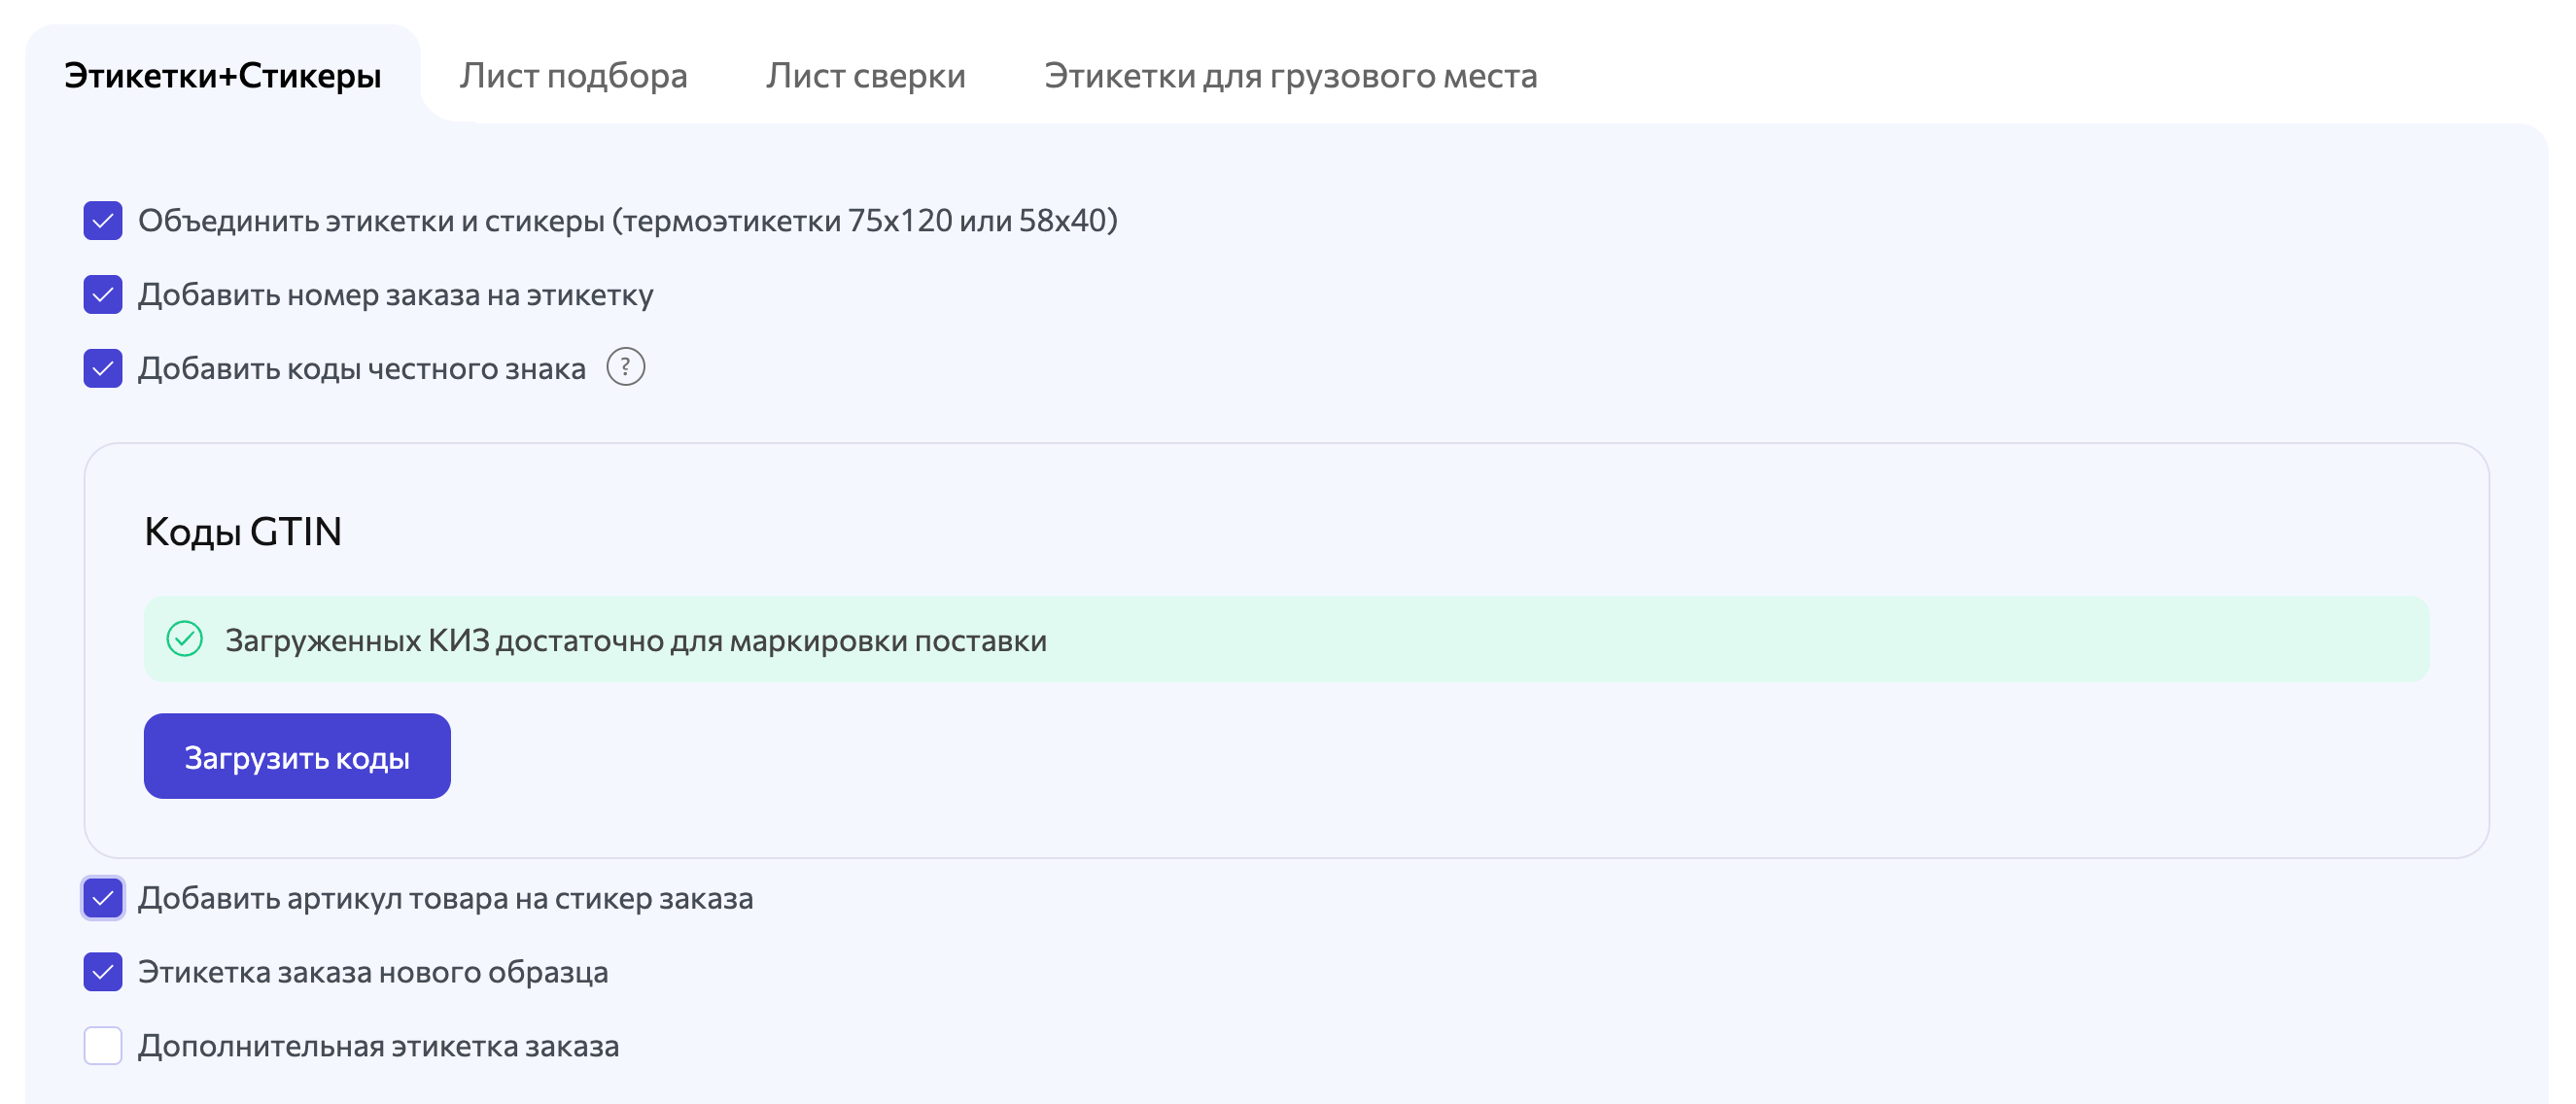This screenshot has height=1104, width=2576.
Task: Click the 'Коды GTIN' heading
Action: coord(243,531)
